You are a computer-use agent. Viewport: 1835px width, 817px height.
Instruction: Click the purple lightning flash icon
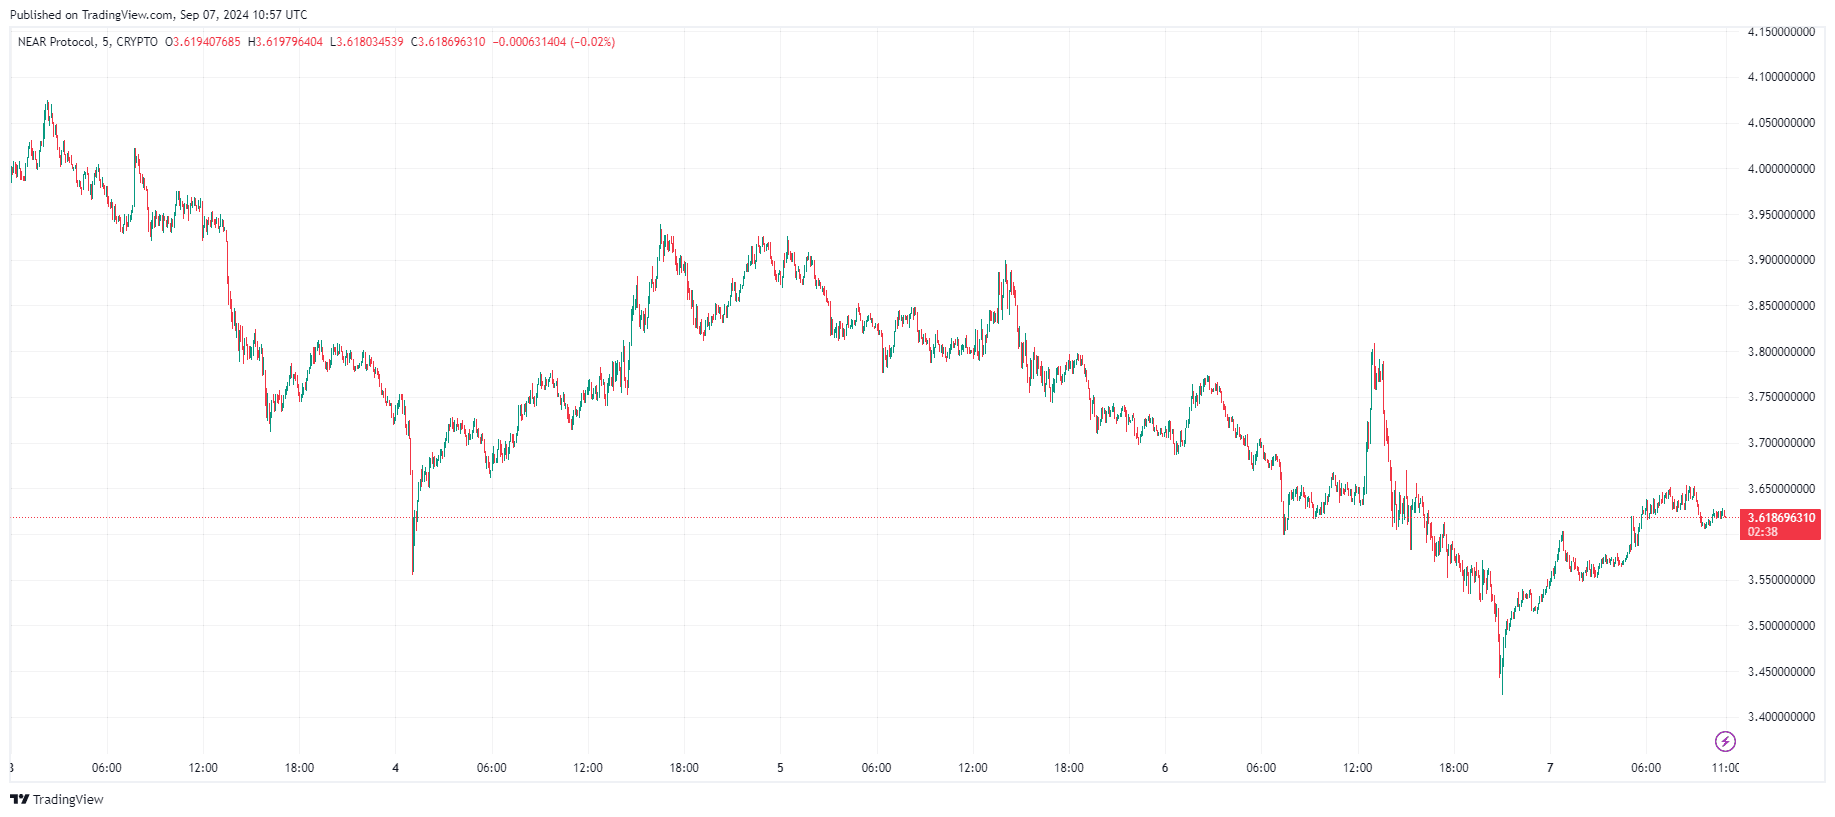pos(1725,741)
